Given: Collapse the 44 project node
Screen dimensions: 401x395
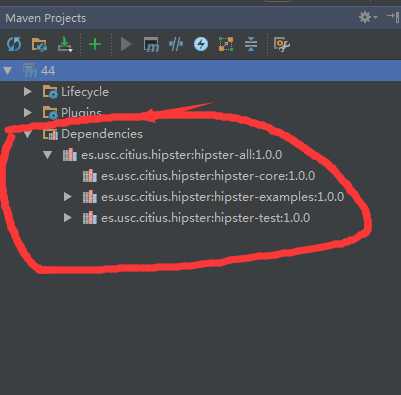Looking at the screenshot, I should click(8, 71).
